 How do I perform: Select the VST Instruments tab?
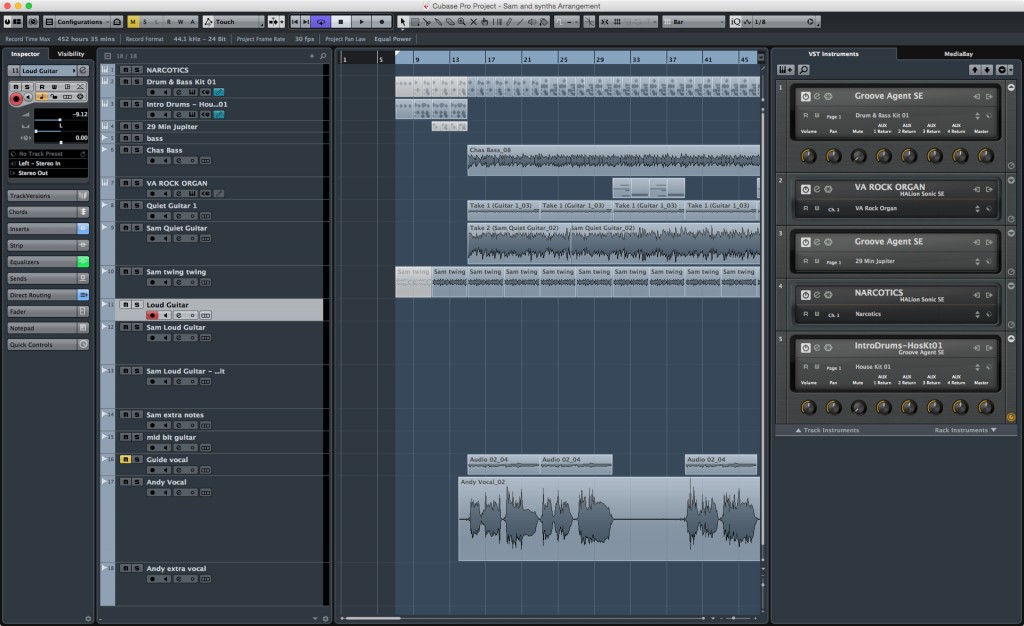[x=833, y=54]
